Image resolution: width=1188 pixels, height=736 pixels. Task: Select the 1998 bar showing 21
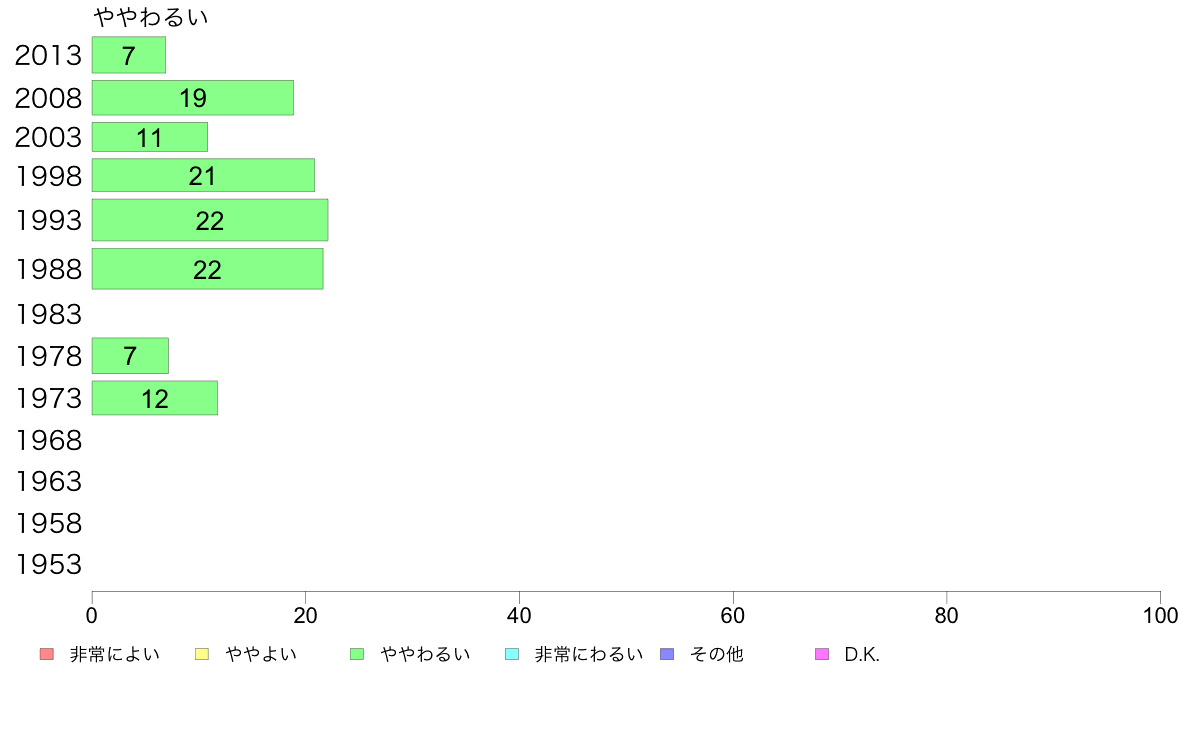coord(203,175)
